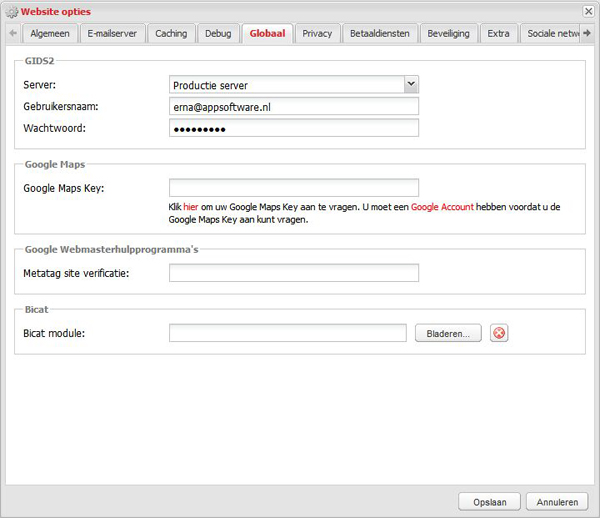
Task: Follow the 'hier' link for Maps Key
Action: (x=191, y=207)
